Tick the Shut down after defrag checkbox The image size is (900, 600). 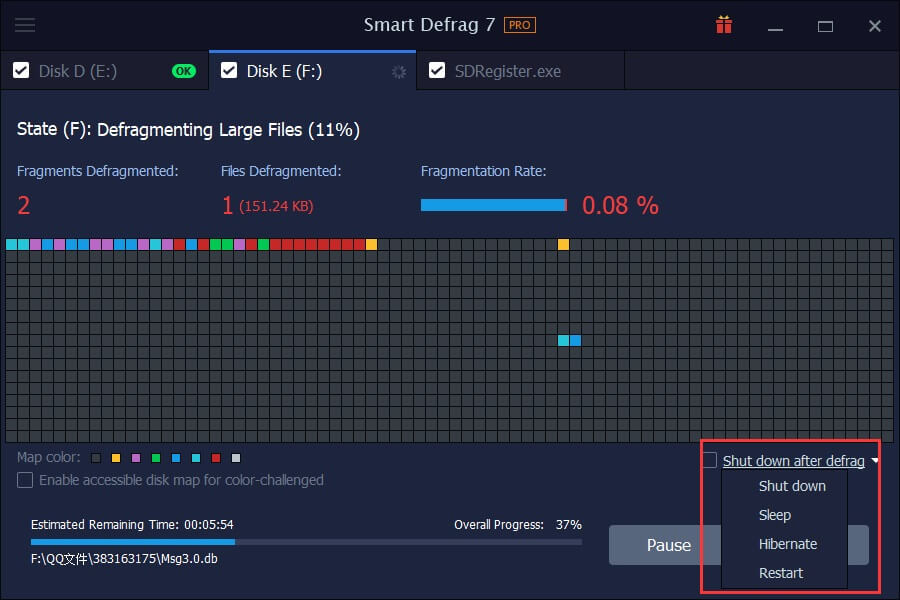point(710,460)
